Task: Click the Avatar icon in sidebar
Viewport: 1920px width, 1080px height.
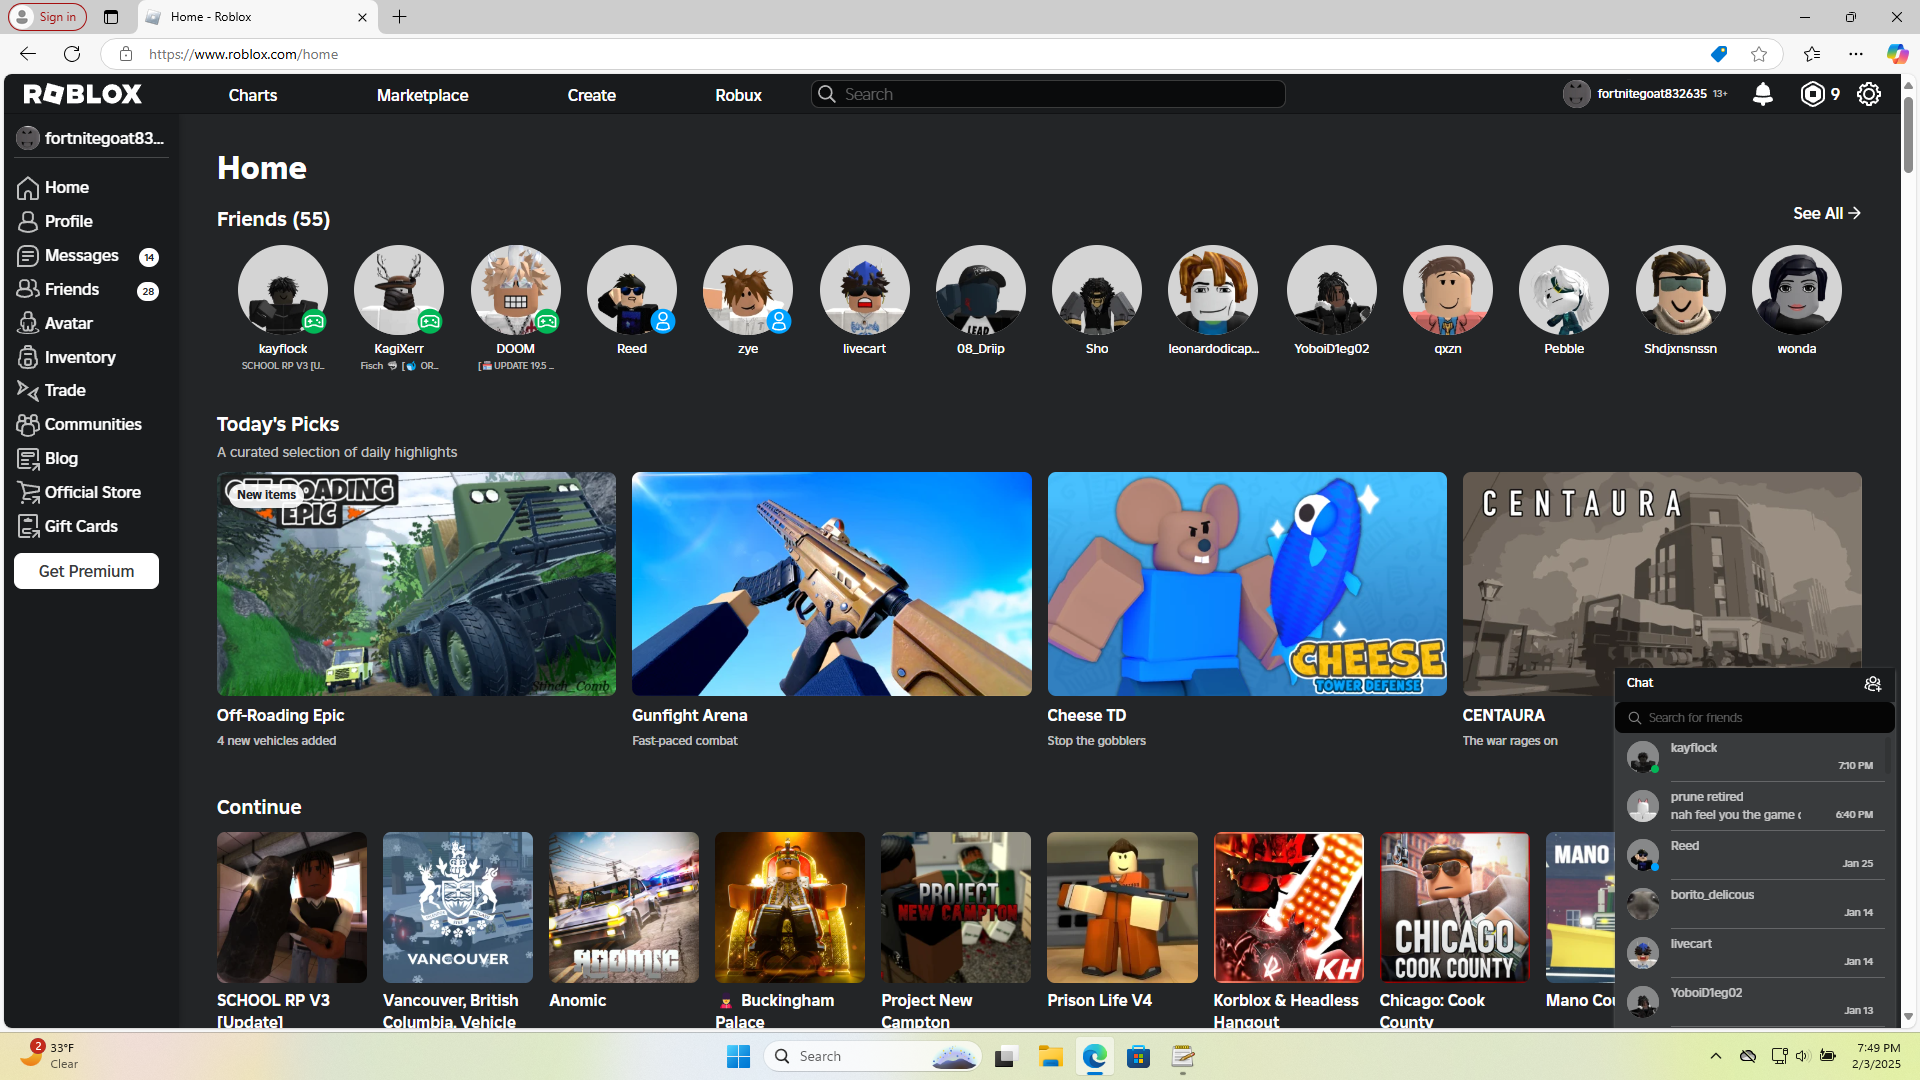Action: click(28, 323)
